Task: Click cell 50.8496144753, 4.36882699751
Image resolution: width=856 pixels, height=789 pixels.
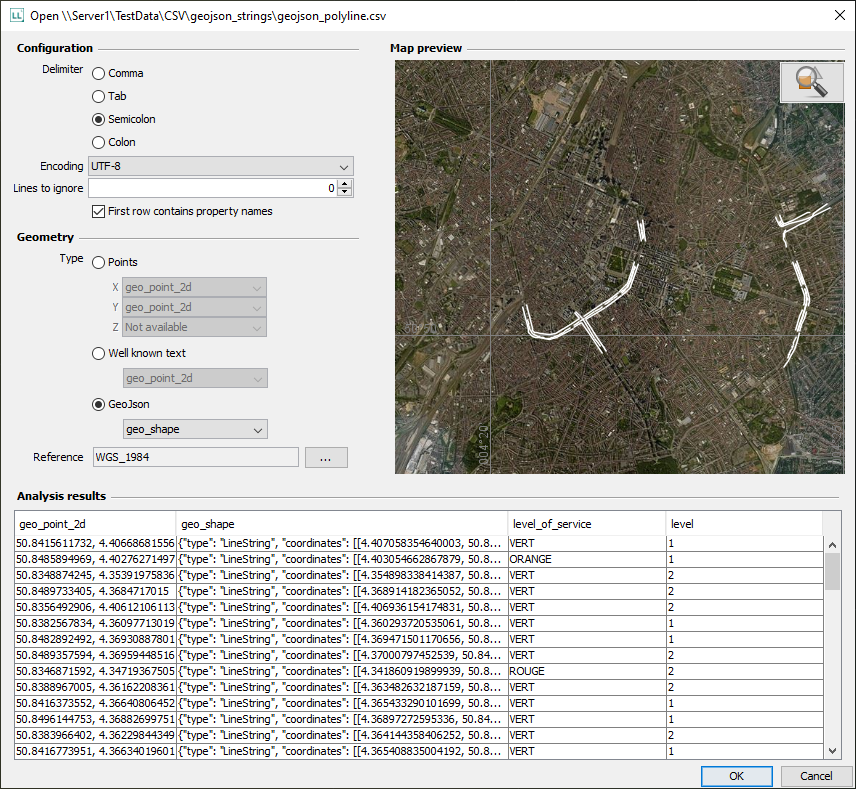Action: tap(95, 719)
